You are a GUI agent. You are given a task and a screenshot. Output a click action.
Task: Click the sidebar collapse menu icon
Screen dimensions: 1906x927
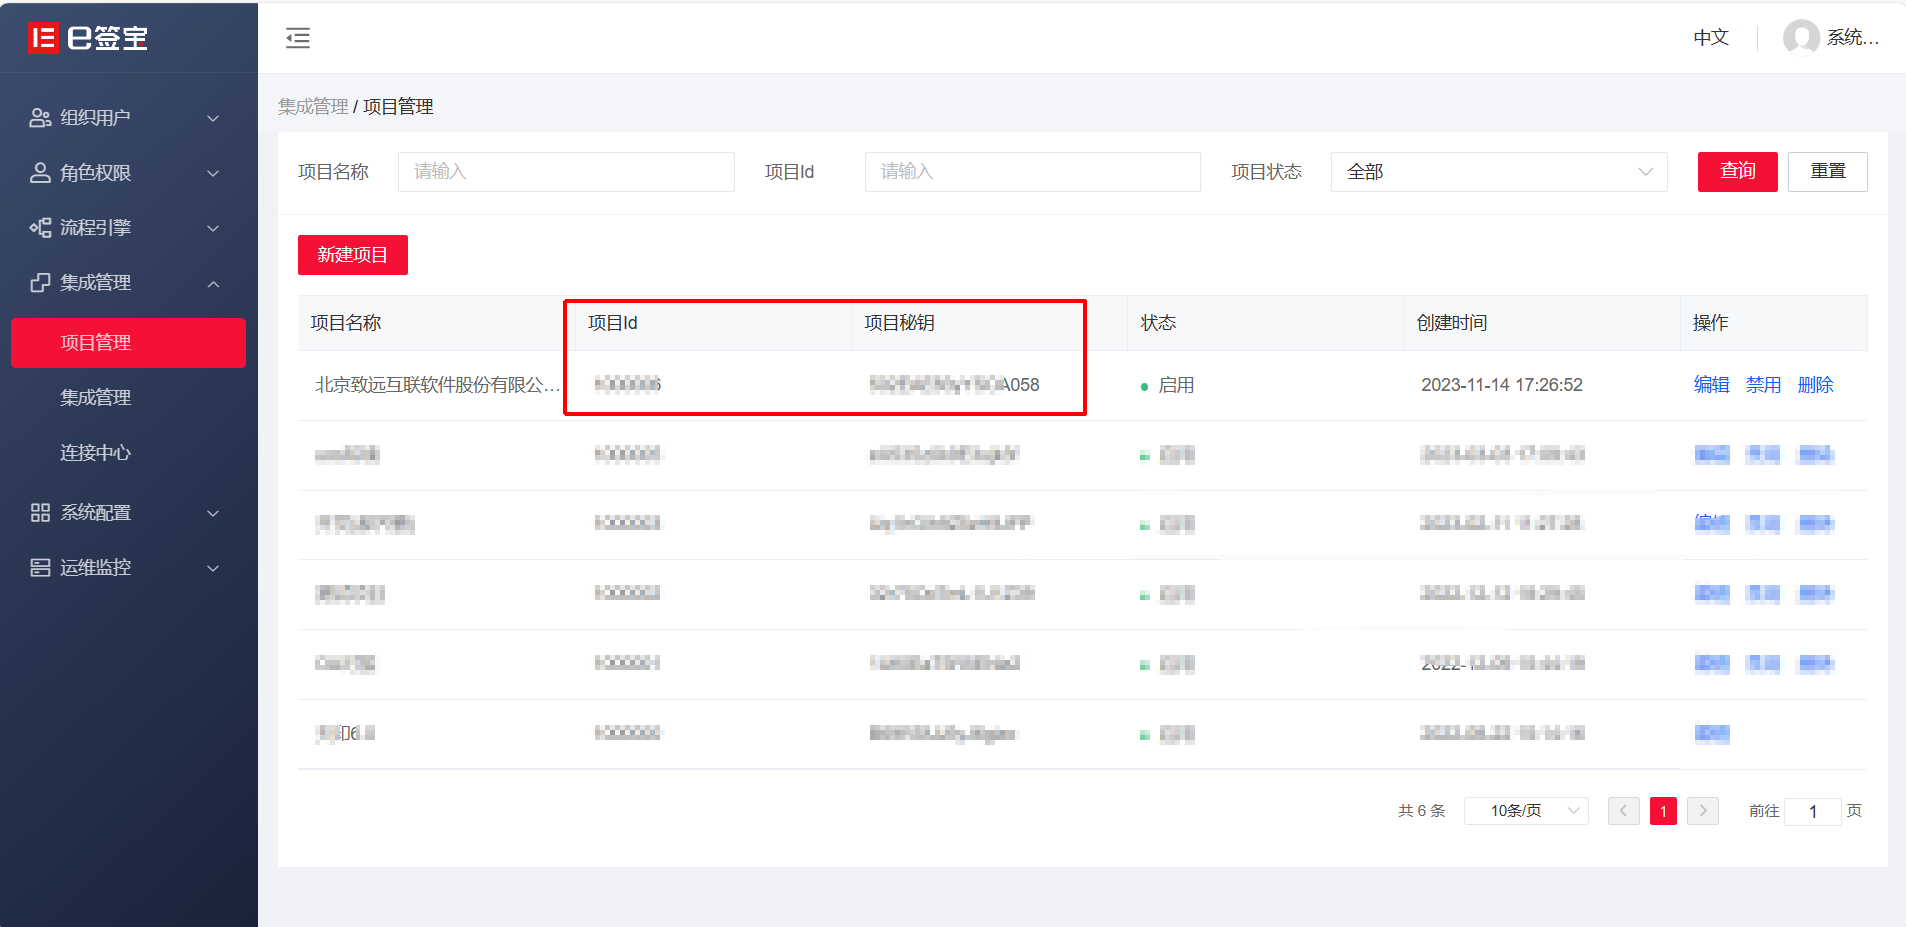298,38
